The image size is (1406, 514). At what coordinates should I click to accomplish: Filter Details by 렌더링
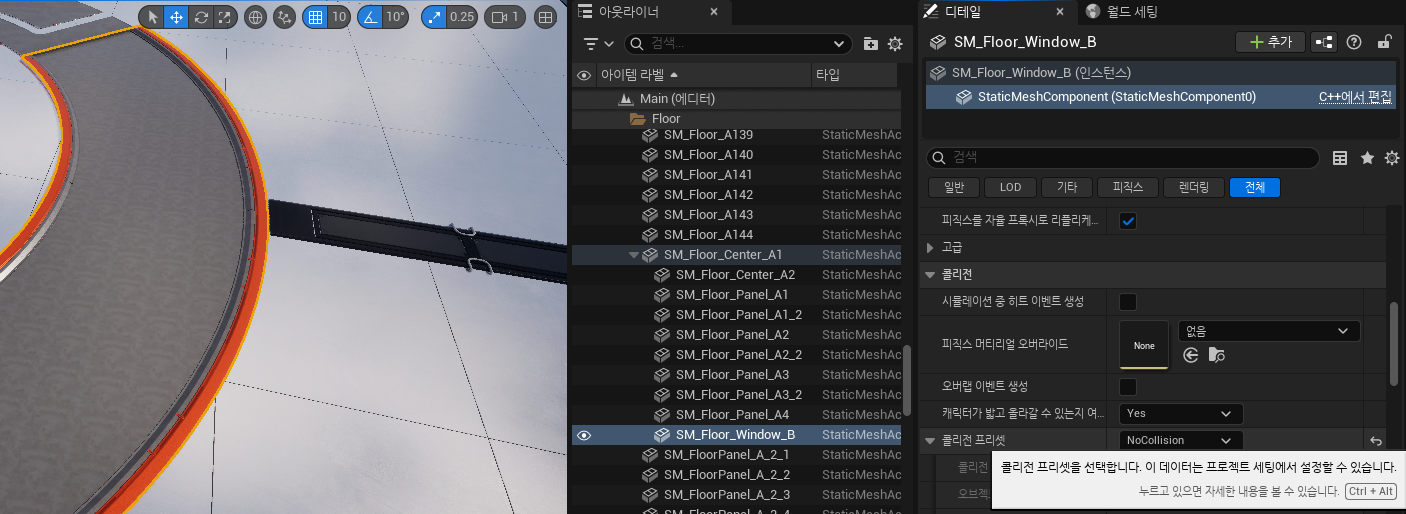(1194, 188)
